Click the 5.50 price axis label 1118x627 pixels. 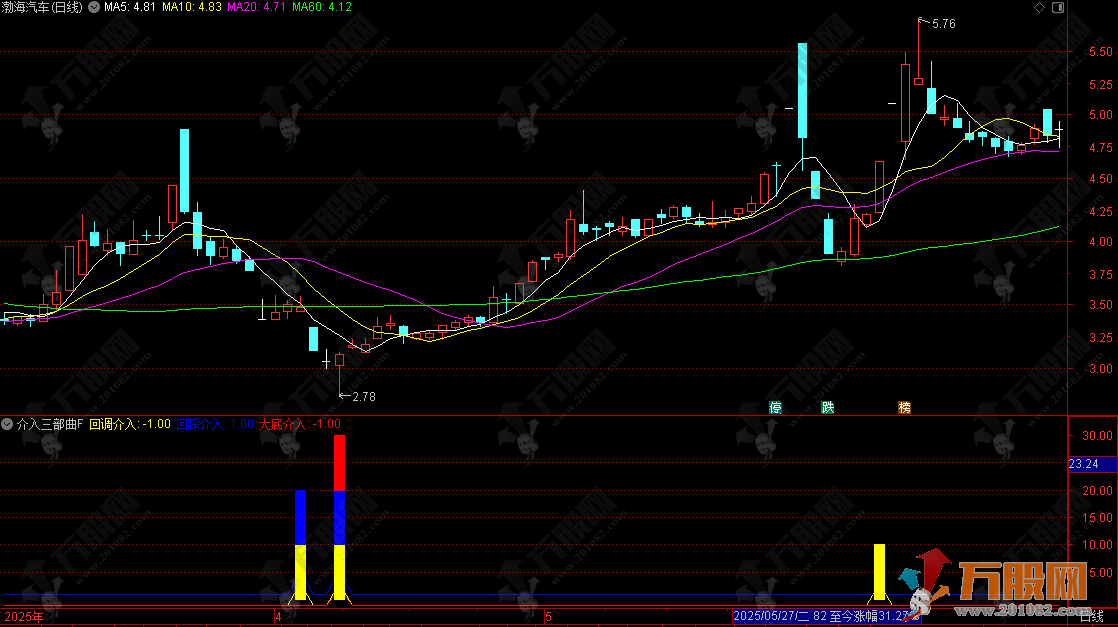(1100, 52)
